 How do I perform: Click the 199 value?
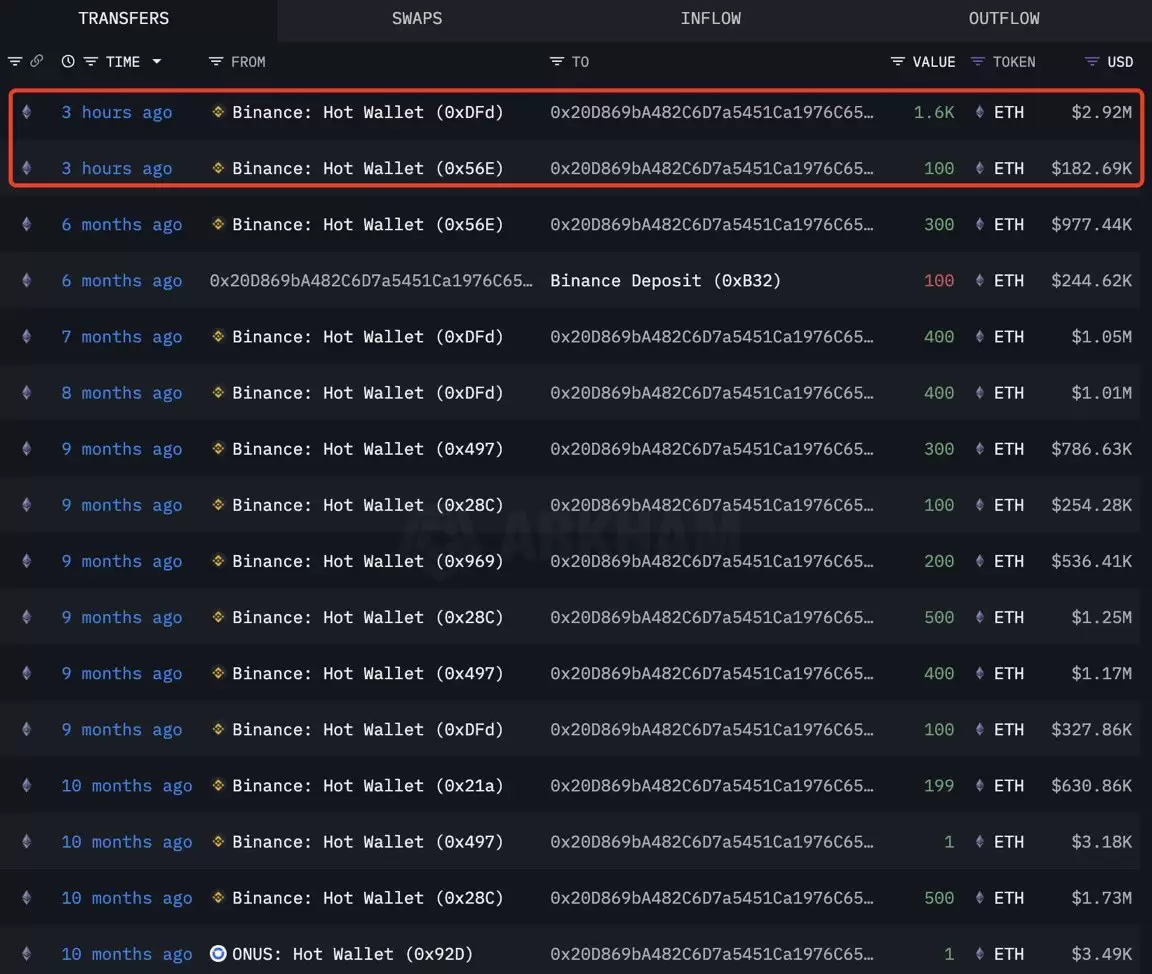939,785
